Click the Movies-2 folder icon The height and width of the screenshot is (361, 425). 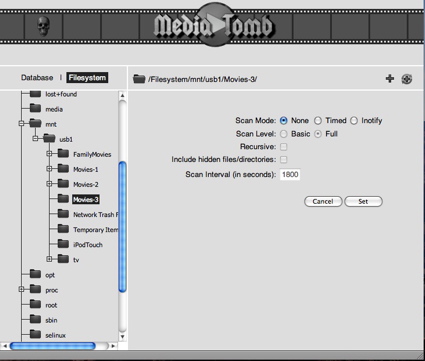pos(63,183)
